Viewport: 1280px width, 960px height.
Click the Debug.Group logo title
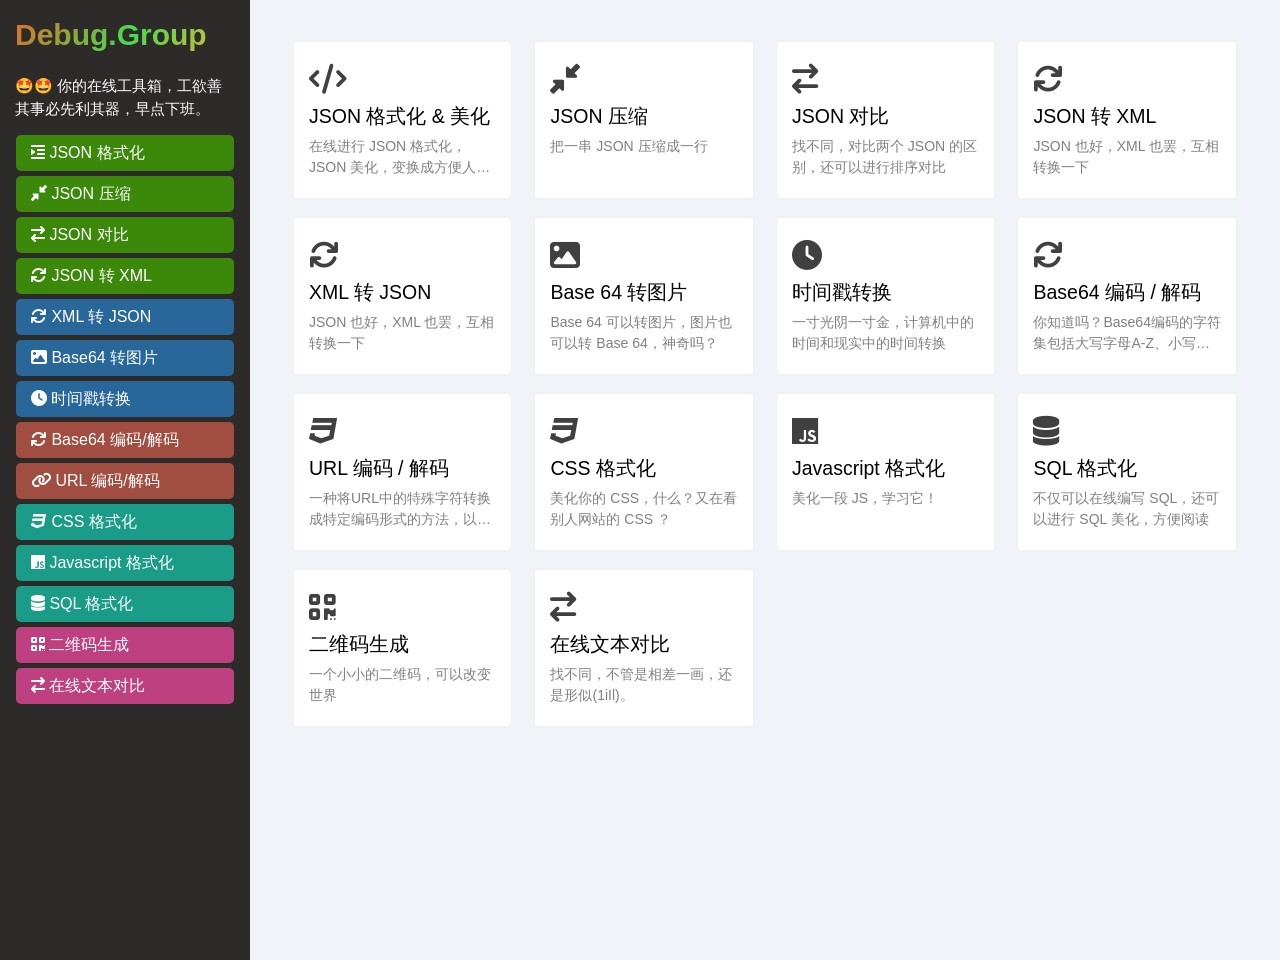point(111,35)
